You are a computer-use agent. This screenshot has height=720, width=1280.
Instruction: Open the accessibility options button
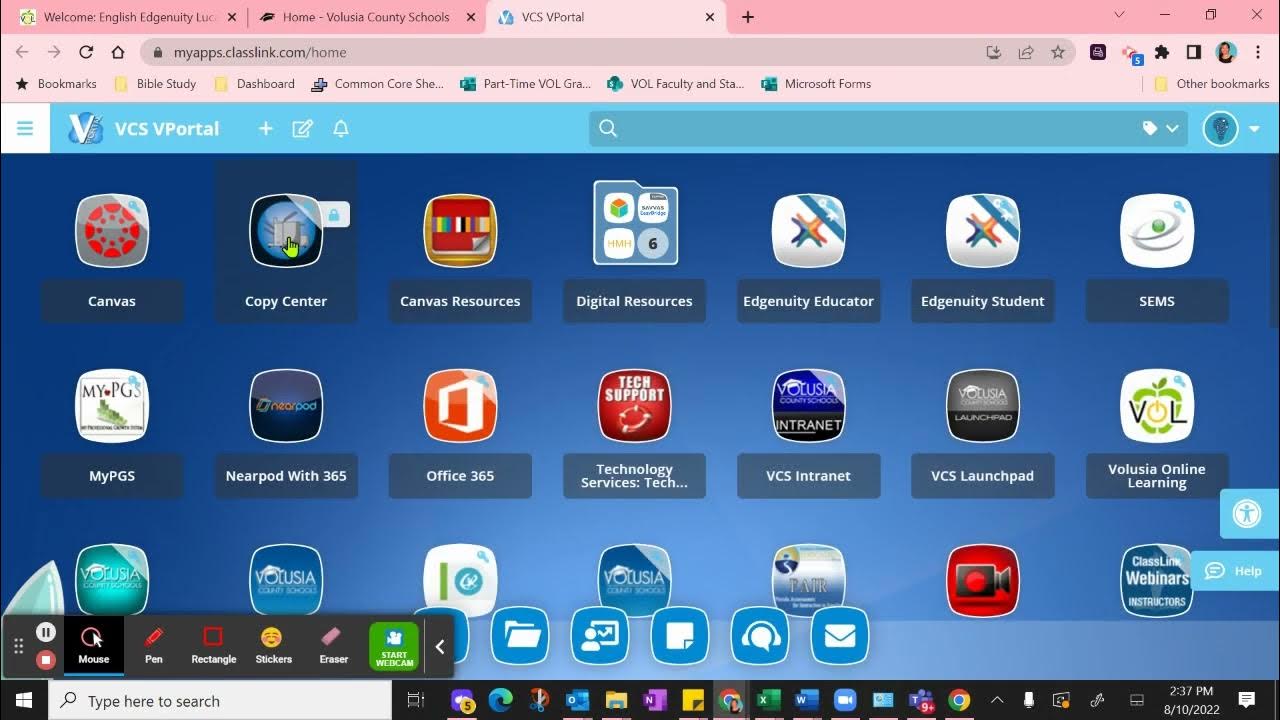pos(1248,514)
